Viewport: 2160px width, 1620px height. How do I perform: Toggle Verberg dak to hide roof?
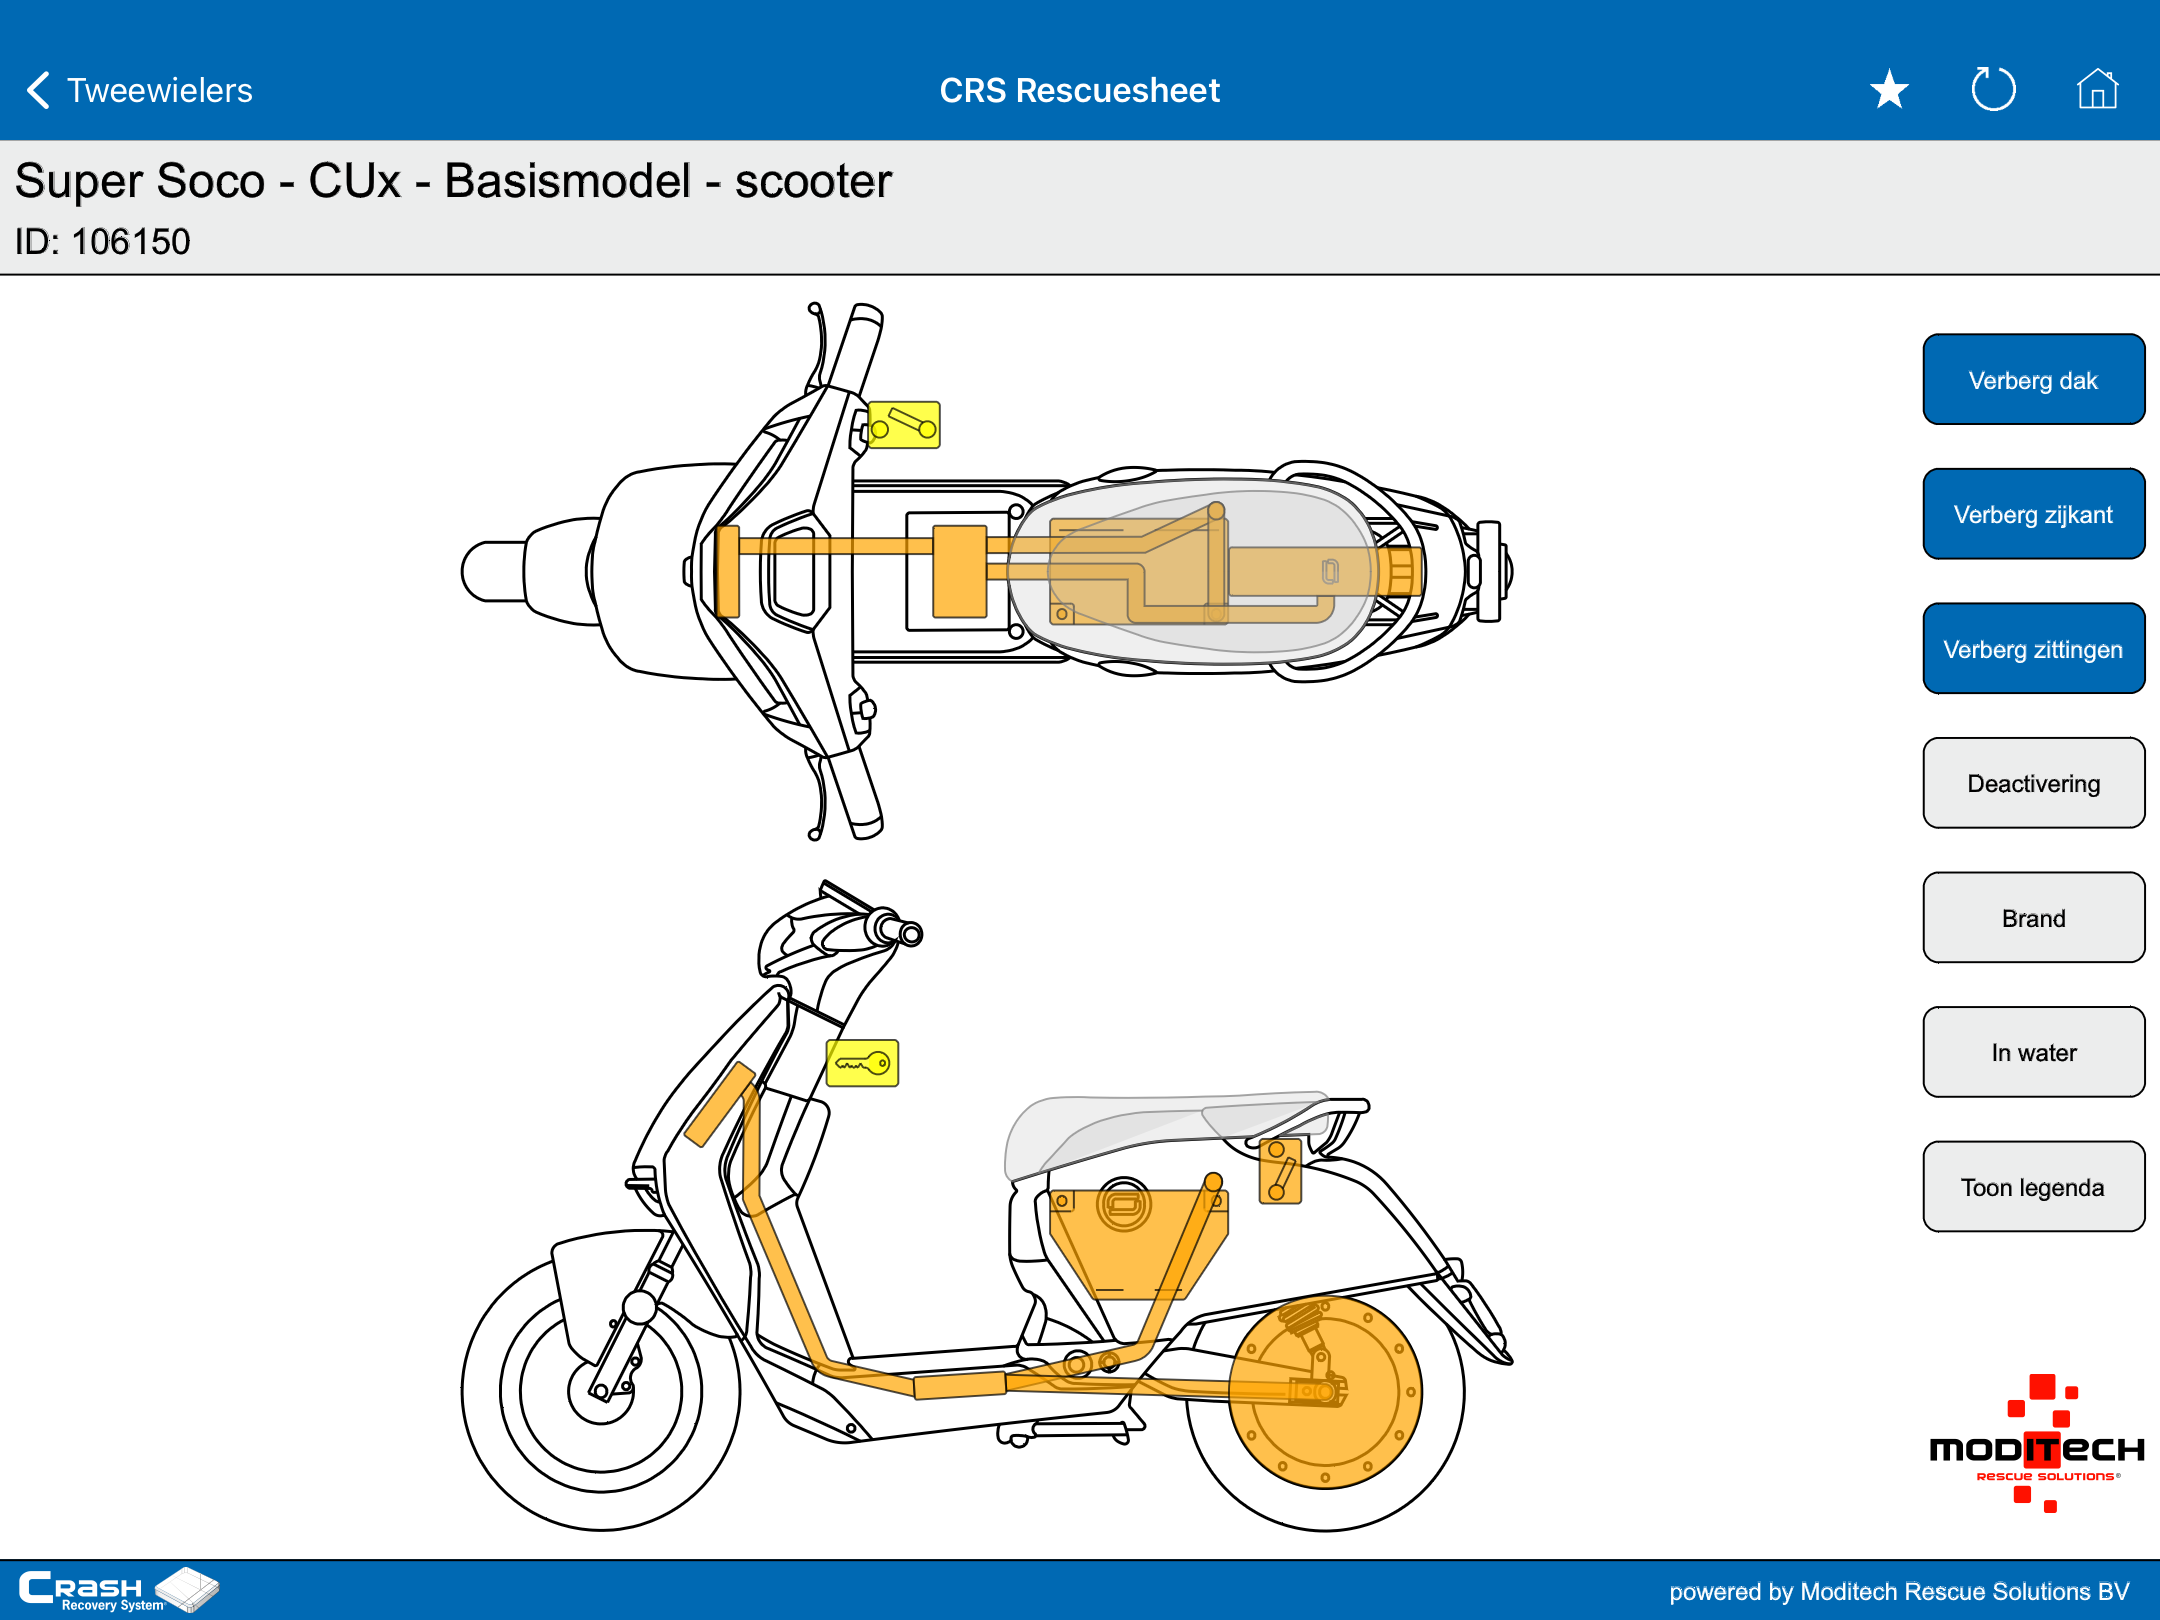2033,380
